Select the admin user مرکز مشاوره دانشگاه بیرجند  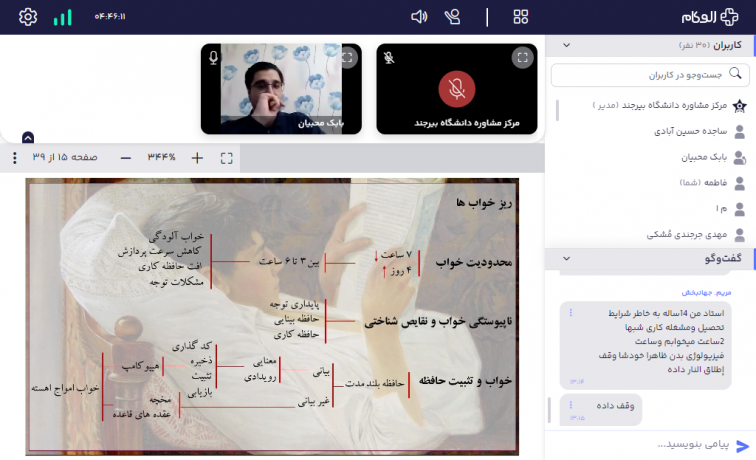(660, 105)
